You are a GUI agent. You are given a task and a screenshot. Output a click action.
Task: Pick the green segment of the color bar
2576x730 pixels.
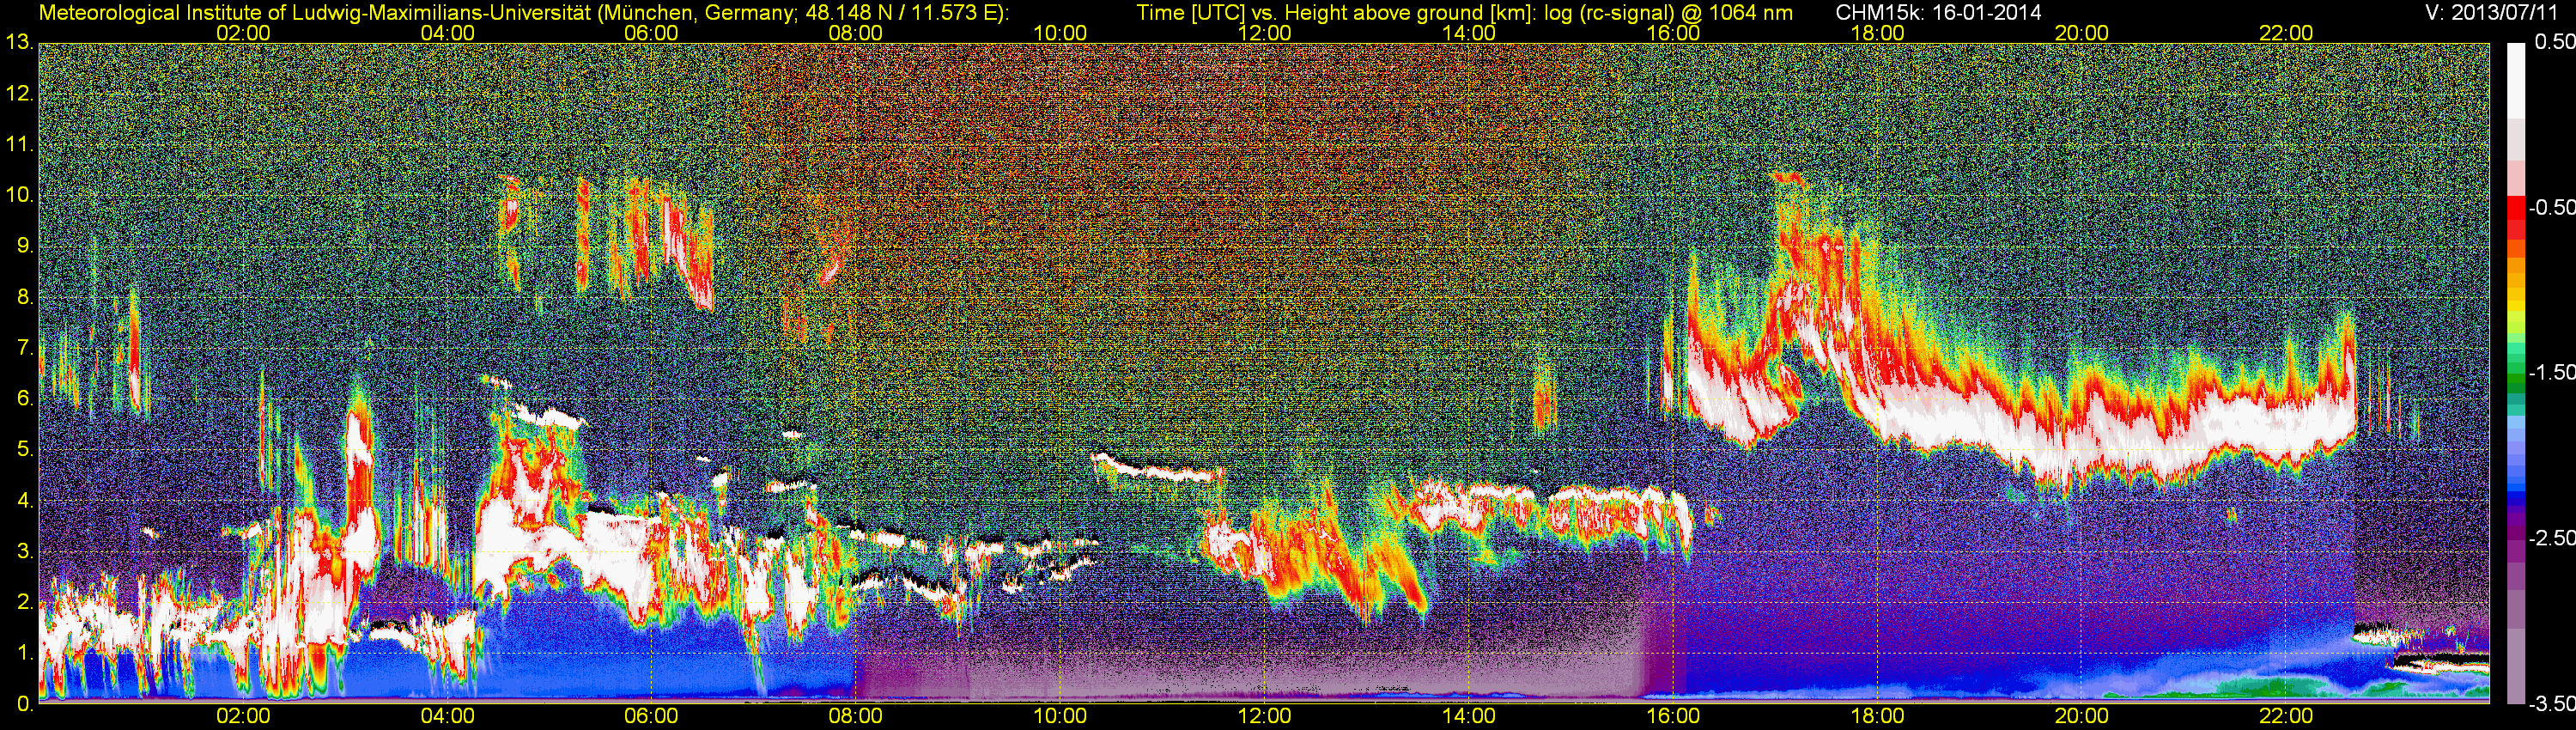click(2515, 380)
